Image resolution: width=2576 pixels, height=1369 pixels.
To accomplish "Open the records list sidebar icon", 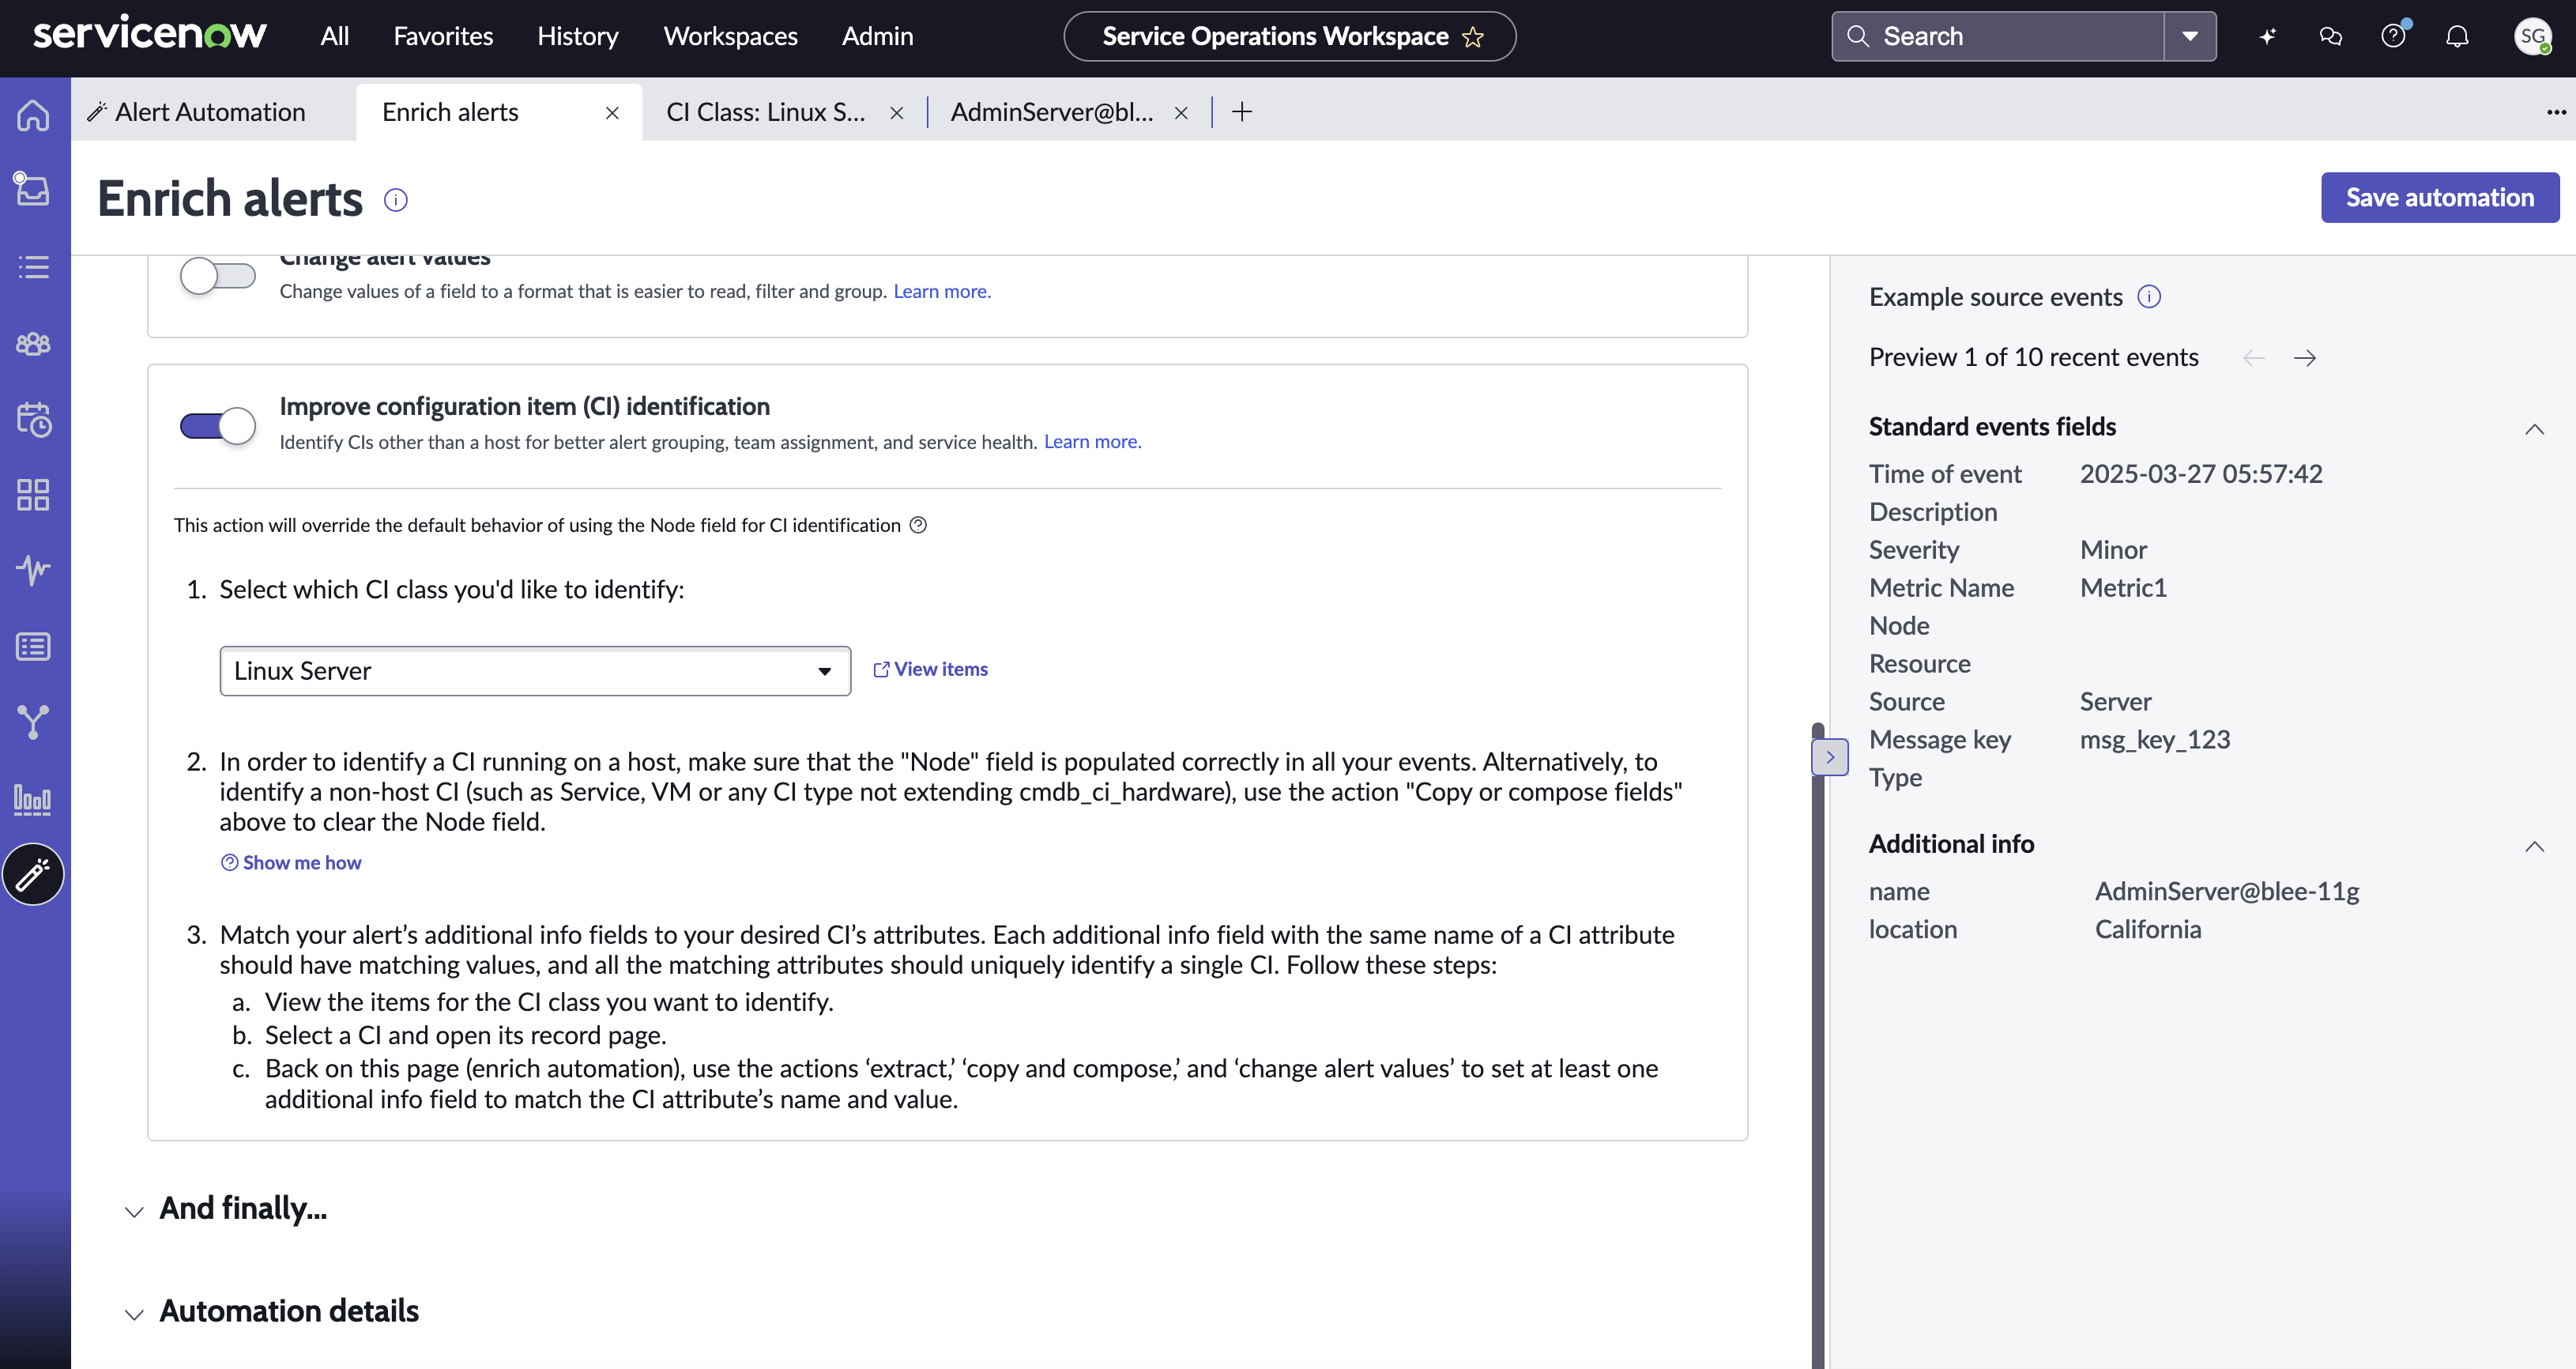I will pyautogui.click(x=33, y=647).
